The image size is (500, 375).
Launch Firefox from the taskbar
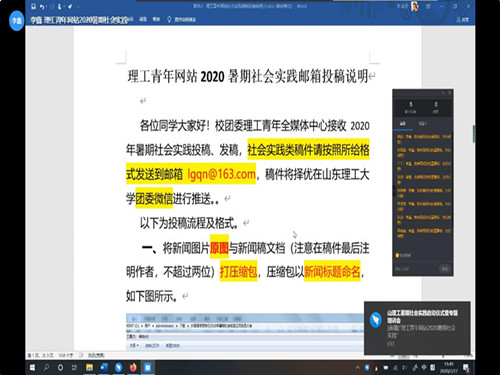133,367
